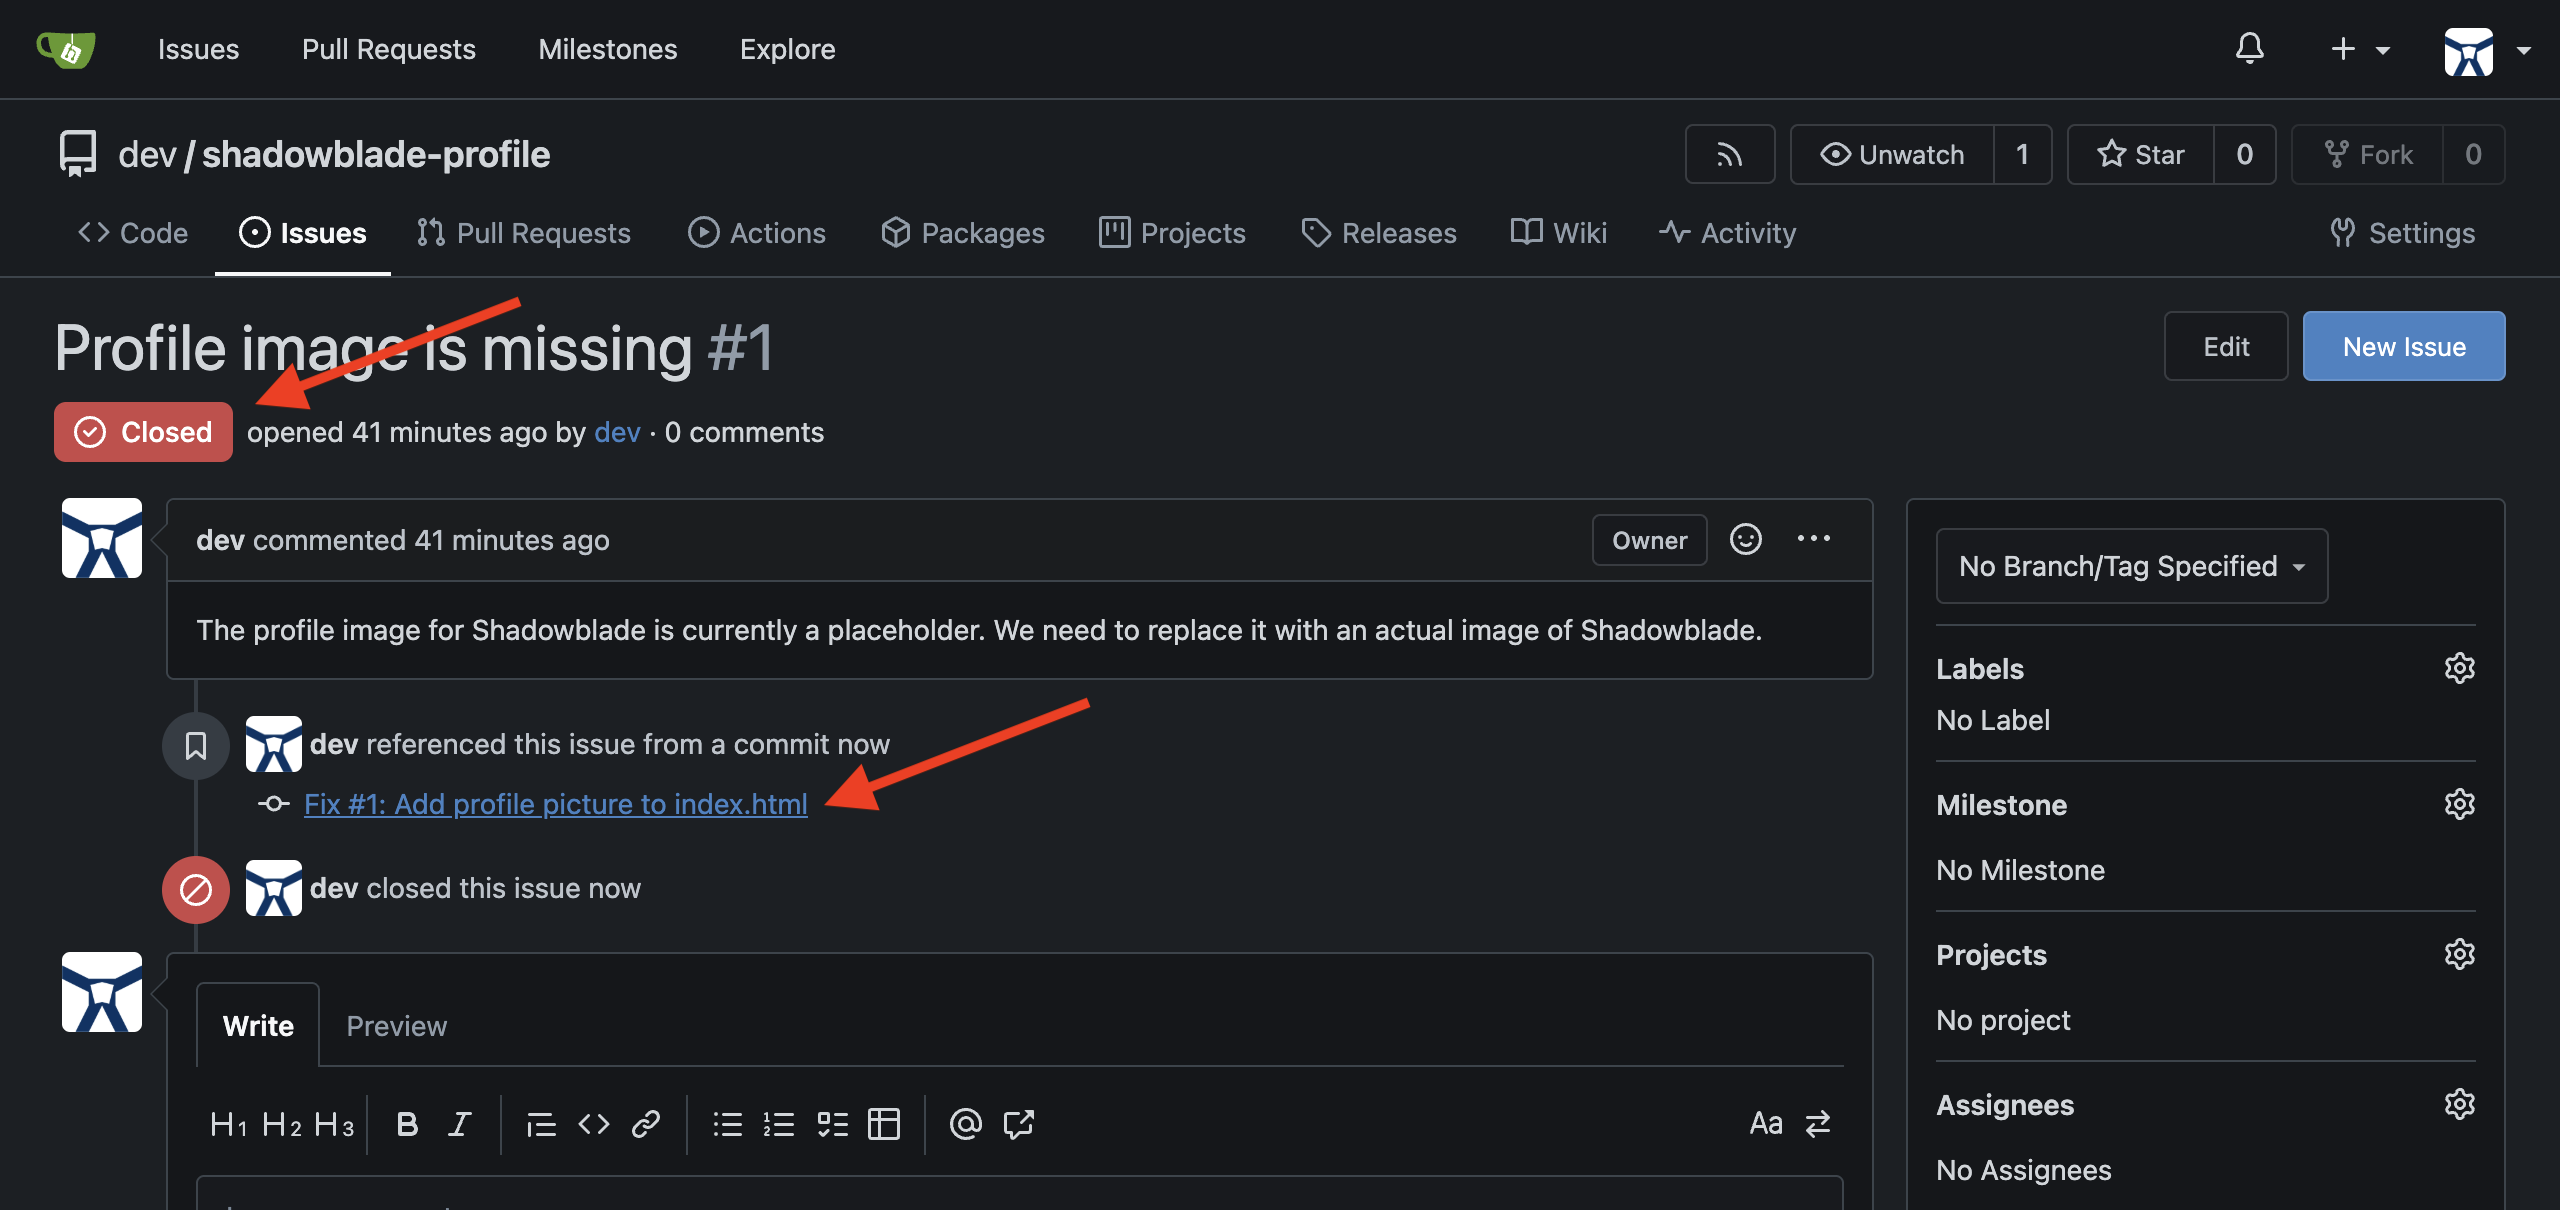Click the italic formatting icon

[459, 1124]
